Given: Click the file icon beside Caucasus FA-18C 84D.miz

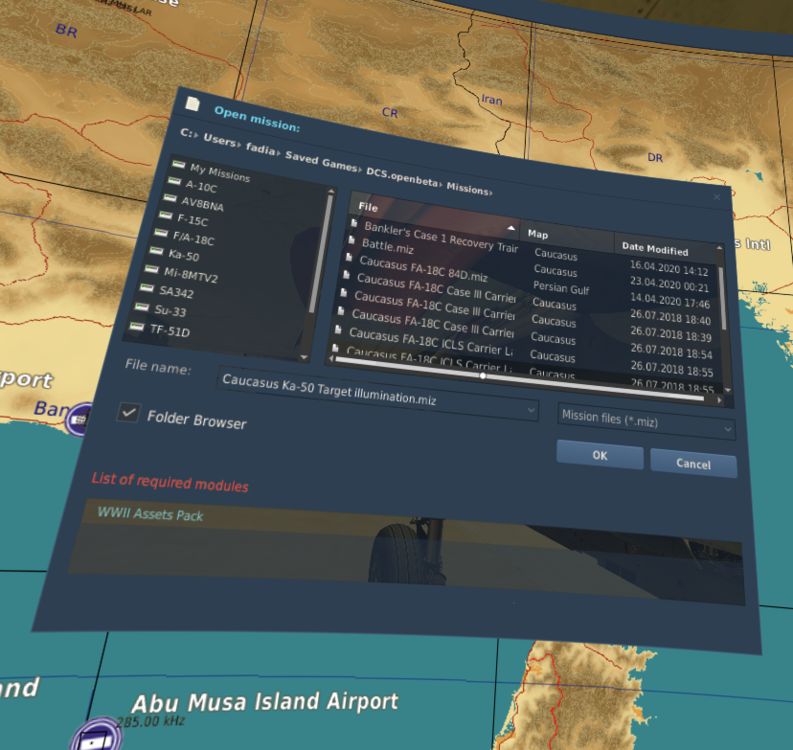Looking at the screenshot, I should coord(349,257).
